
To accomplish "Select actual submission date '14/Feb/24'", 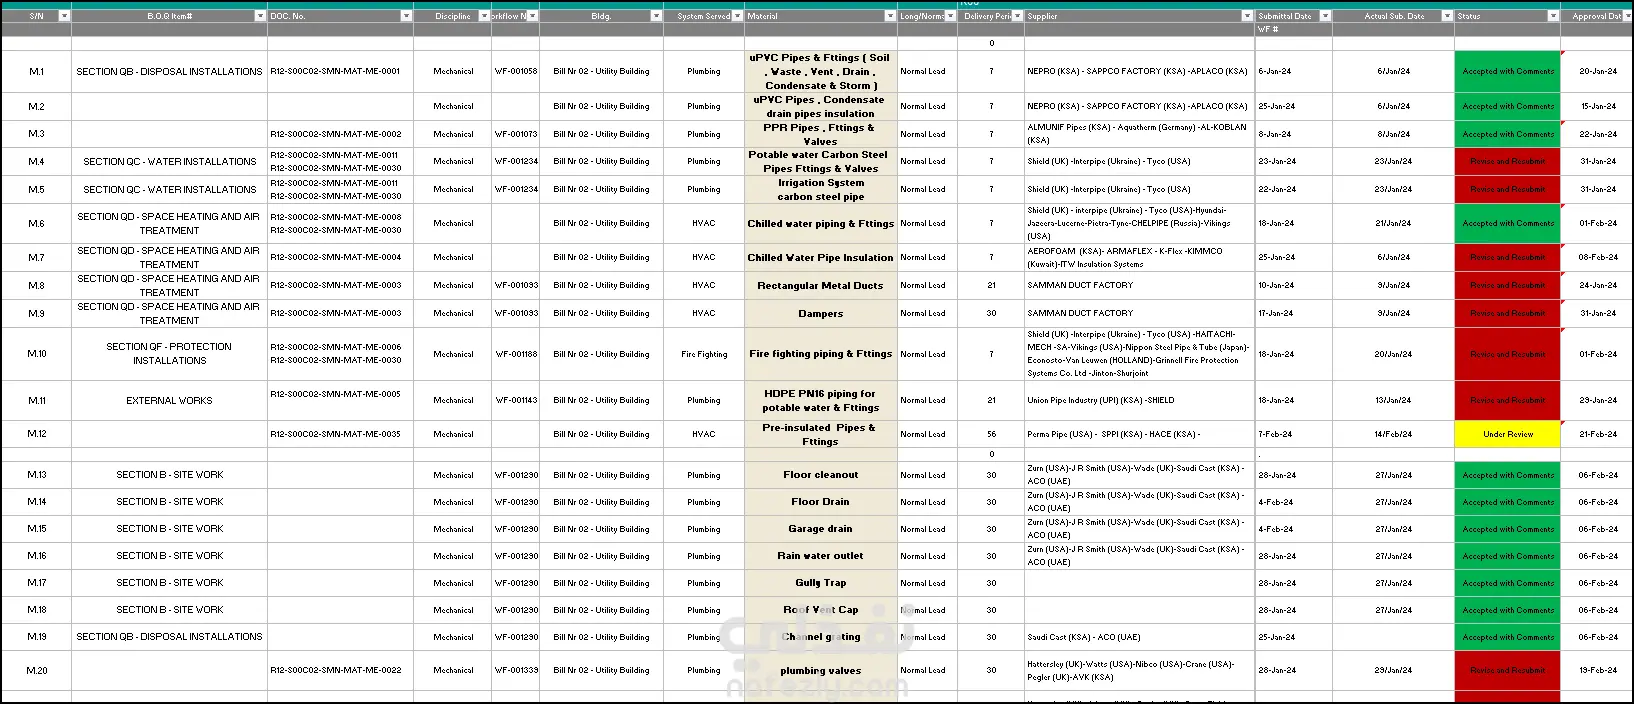I will point(1393,434).
